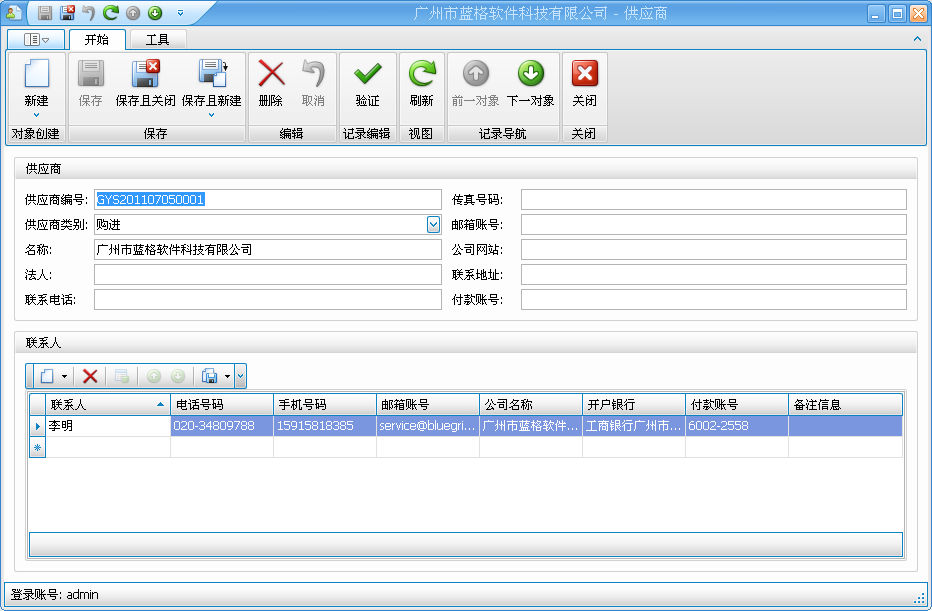The image size is (932, 611).
Task: Expand the 新建 dropdown arrow
Action: [x=36, y=115]
